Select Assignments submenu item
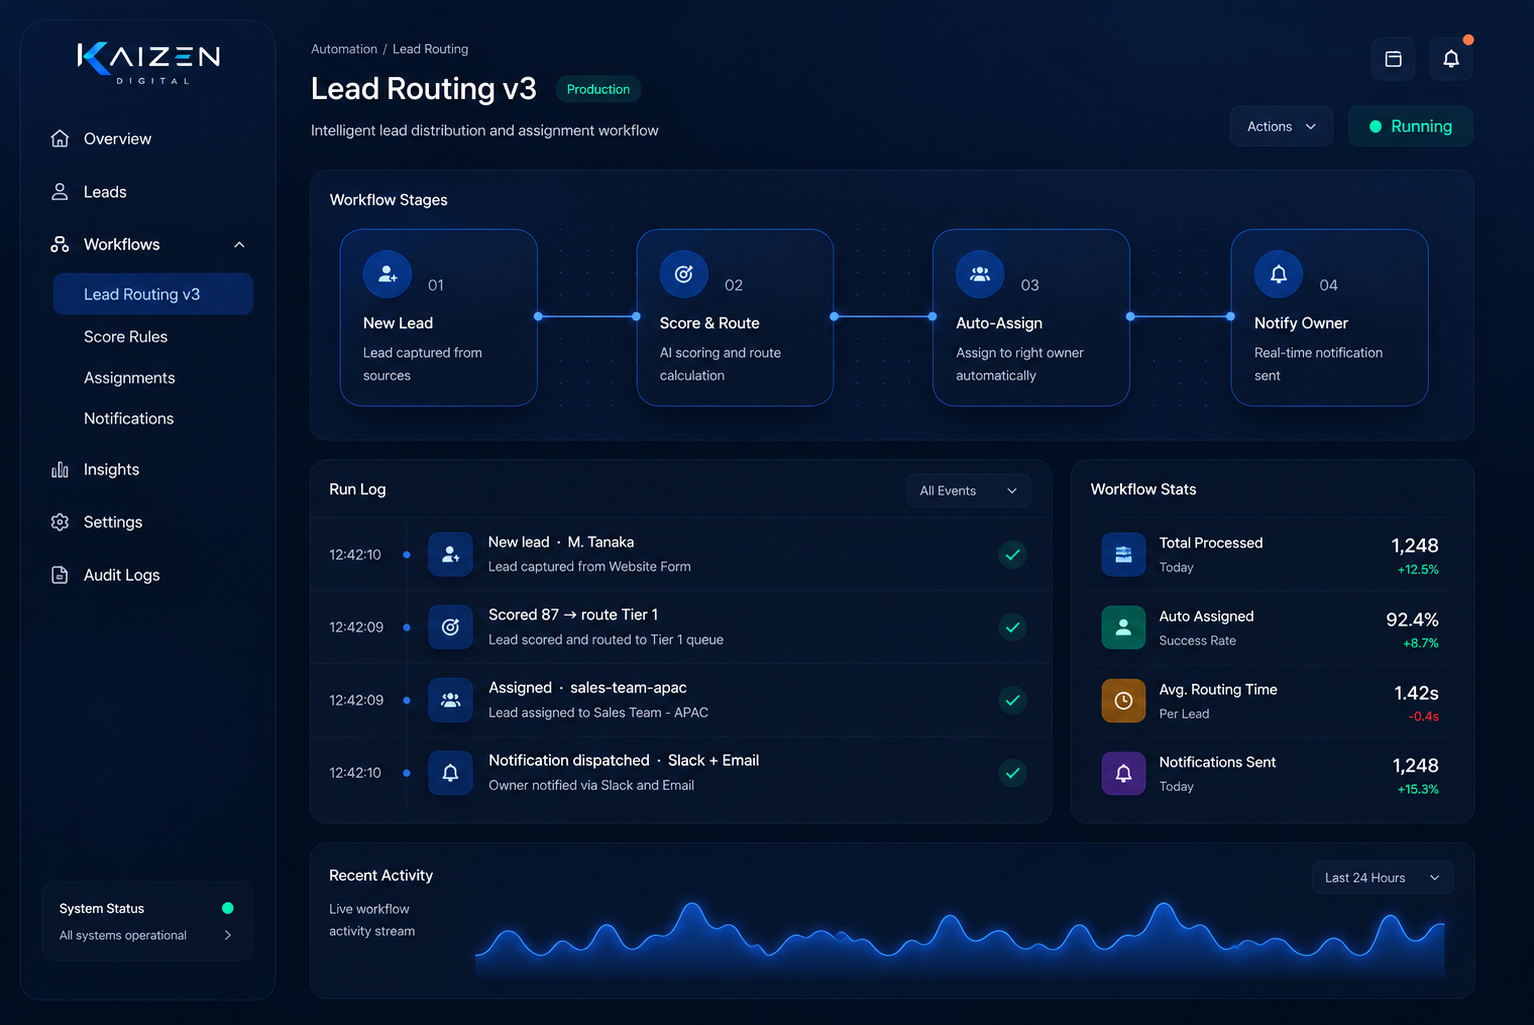1534x1025 pixels. 129,378
